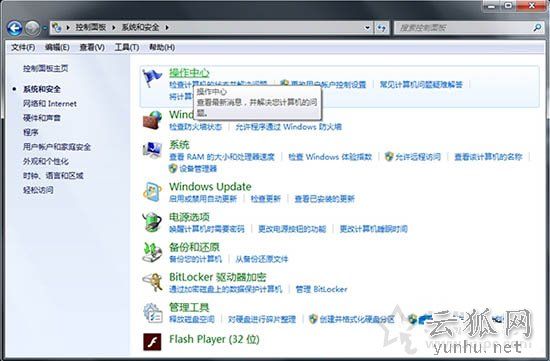Screen dimensions: 550x361
Task: Click 允许远程访问 link
Action: coord(418,157)
